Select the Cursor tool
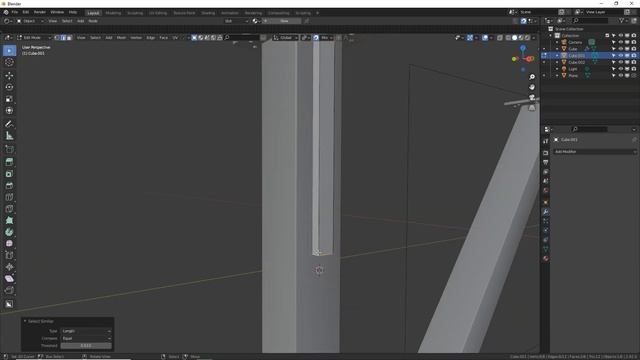The height and width of the screenshot is (360, 640). pyautogui.click(x=9, y=62)
